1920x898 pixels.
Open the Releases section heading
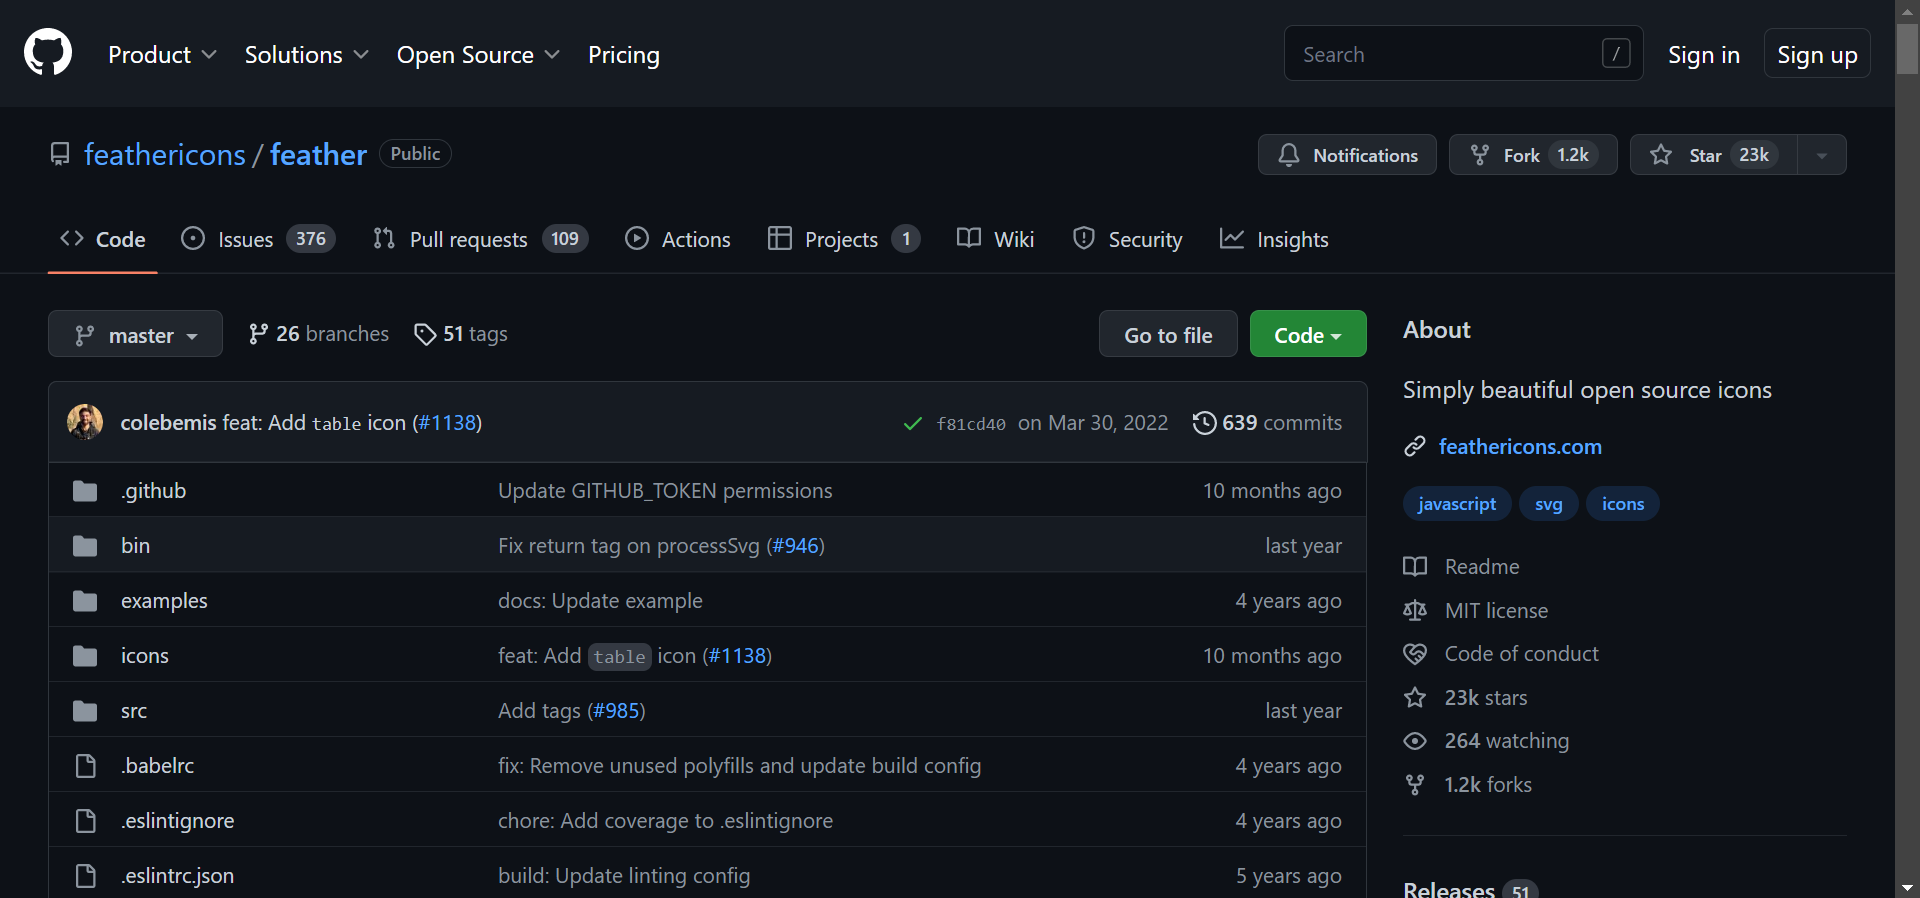pyautogui.click(x=1448, y=889)
